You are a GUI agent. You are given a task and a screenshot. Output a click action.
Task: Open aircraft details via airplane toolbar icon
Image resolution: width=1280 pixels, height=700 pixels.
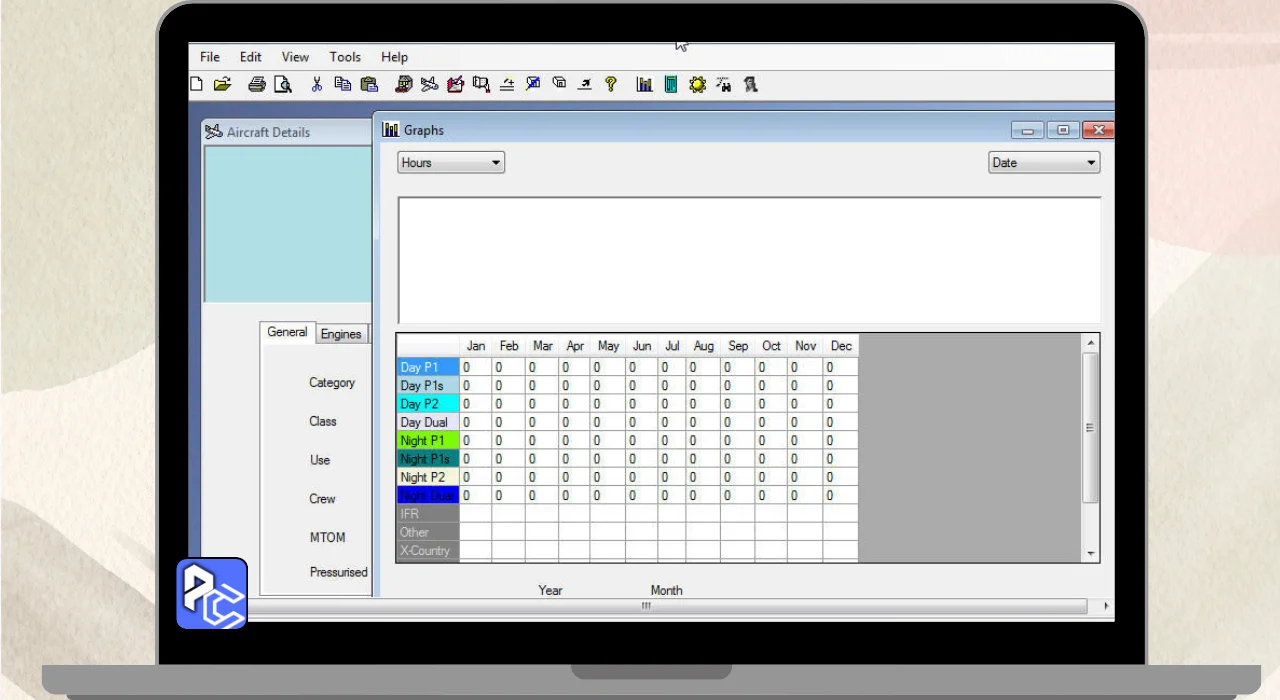pyautogui.click(x=429, y=85)
